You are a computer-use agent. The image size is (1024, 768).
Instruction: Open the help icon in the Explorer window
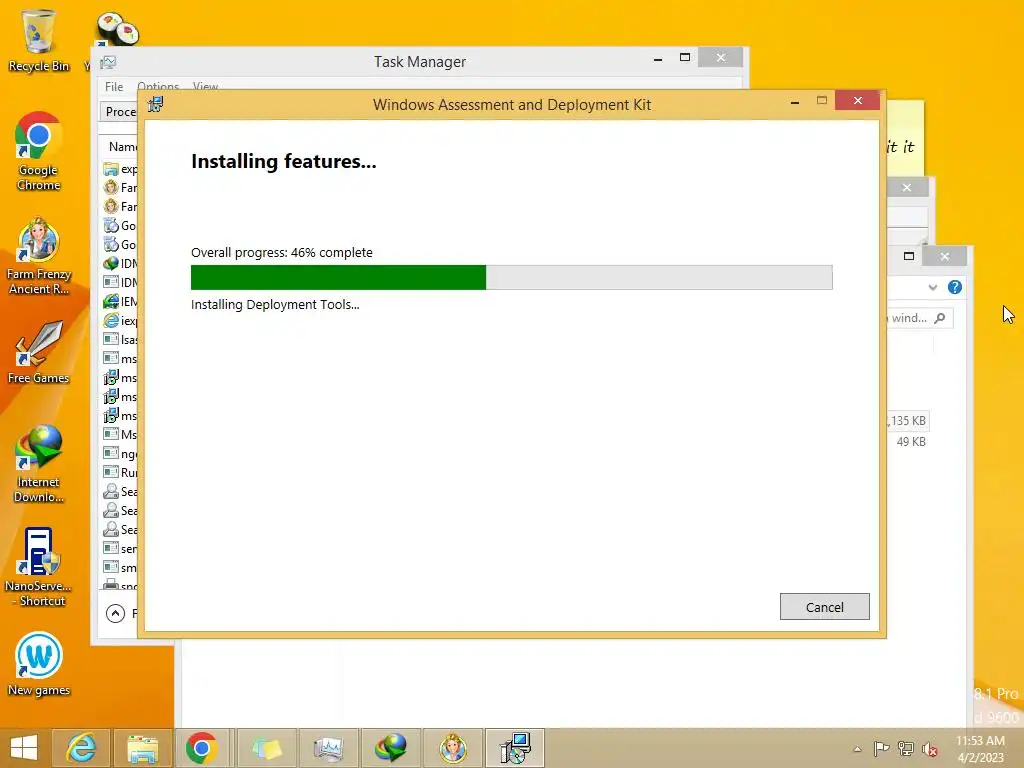pos(955,287)
